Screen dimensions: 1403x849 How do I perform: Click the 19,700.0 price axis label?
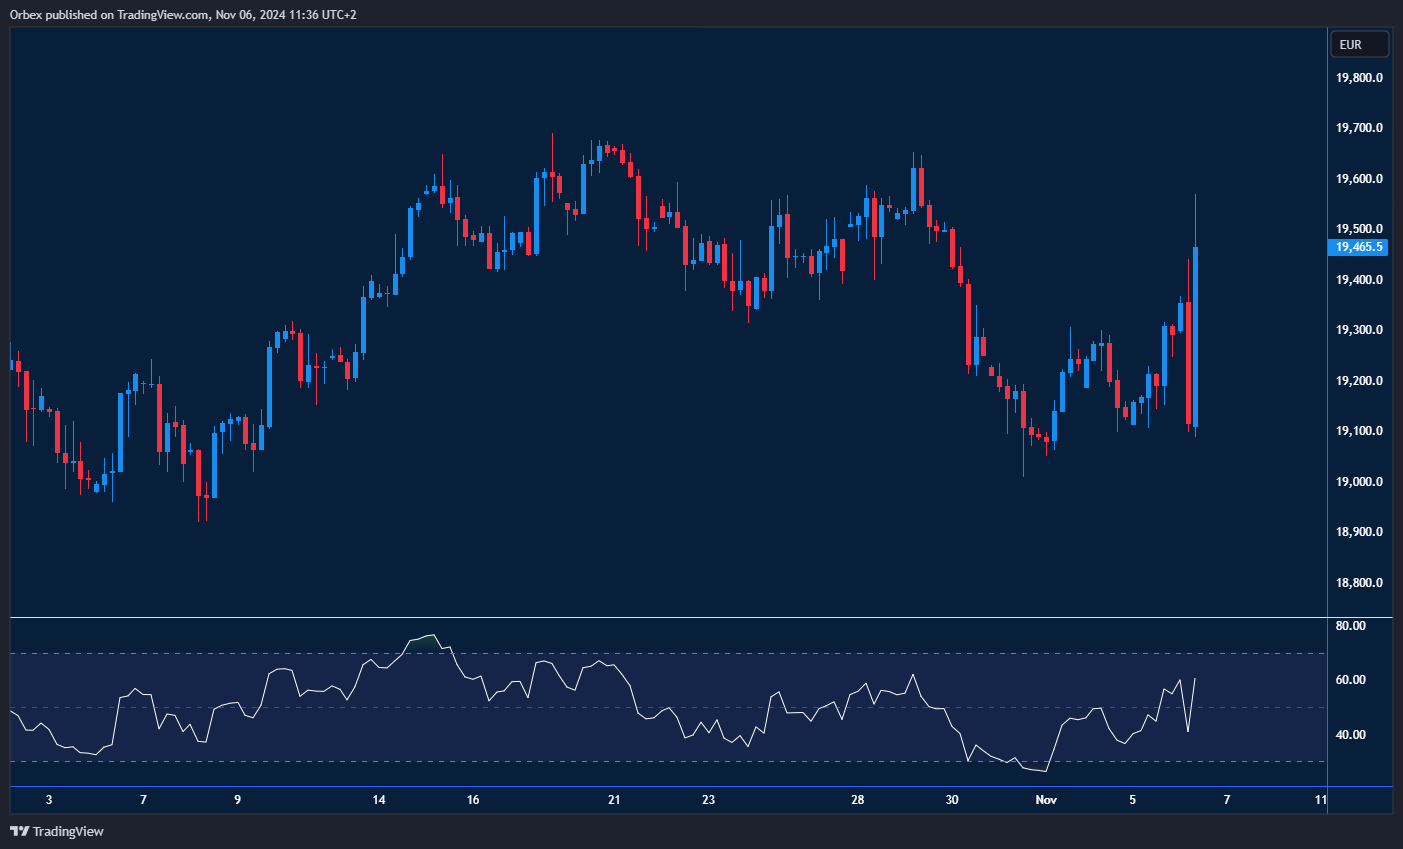1359,128
